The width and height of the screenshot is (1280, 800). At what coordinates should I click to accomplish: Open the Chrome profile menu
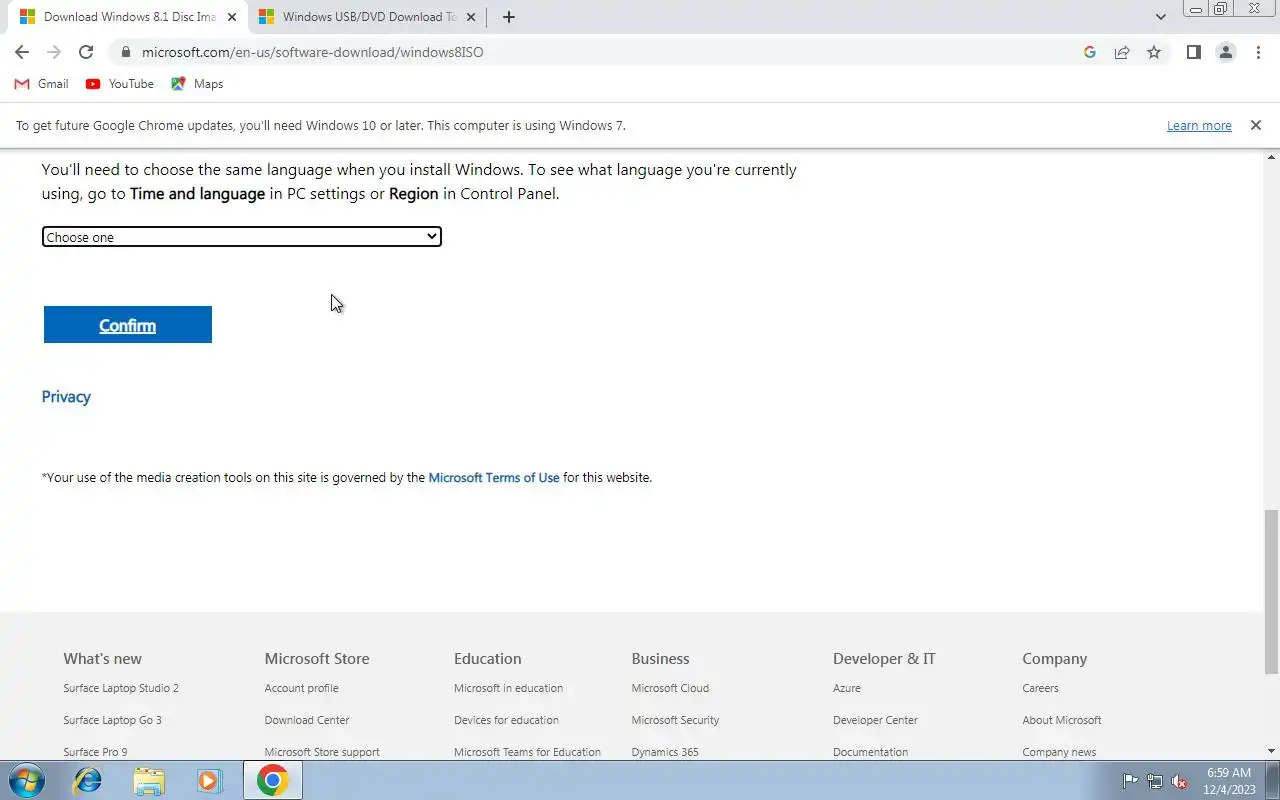point(1225,52)
